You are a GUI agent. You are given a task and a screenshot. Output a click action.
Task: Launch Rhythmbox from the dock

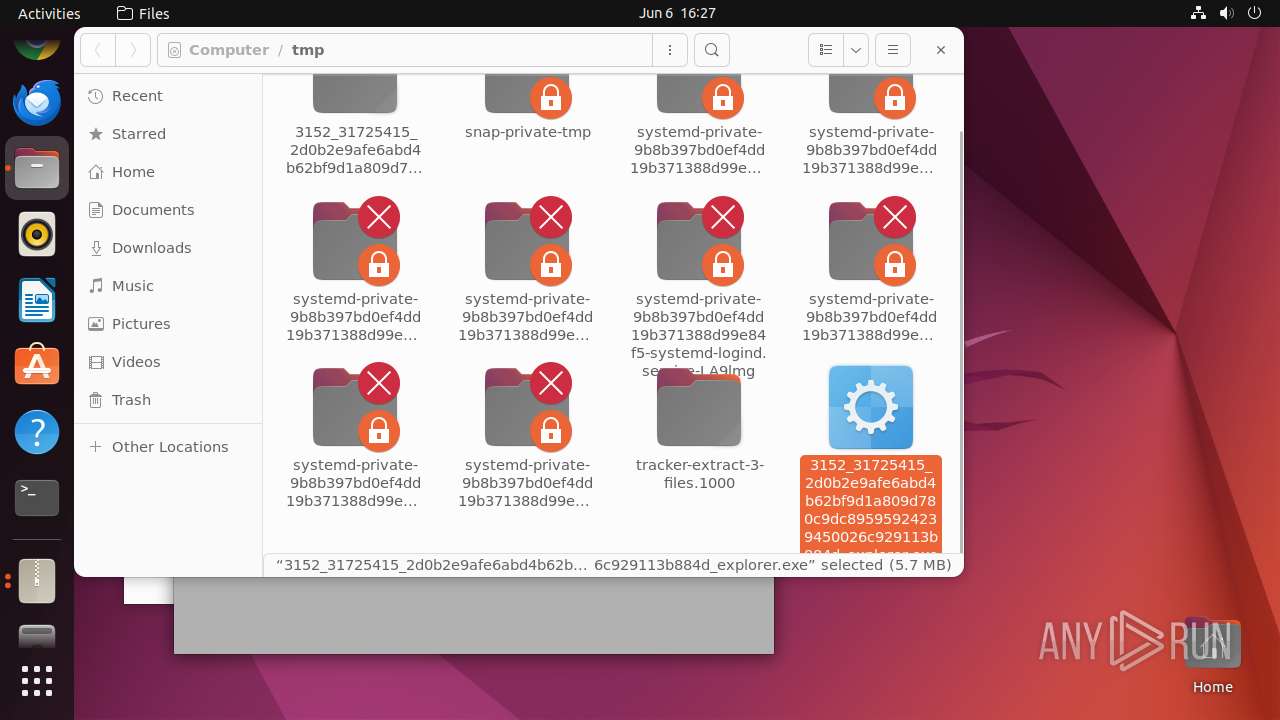(37, 234)
